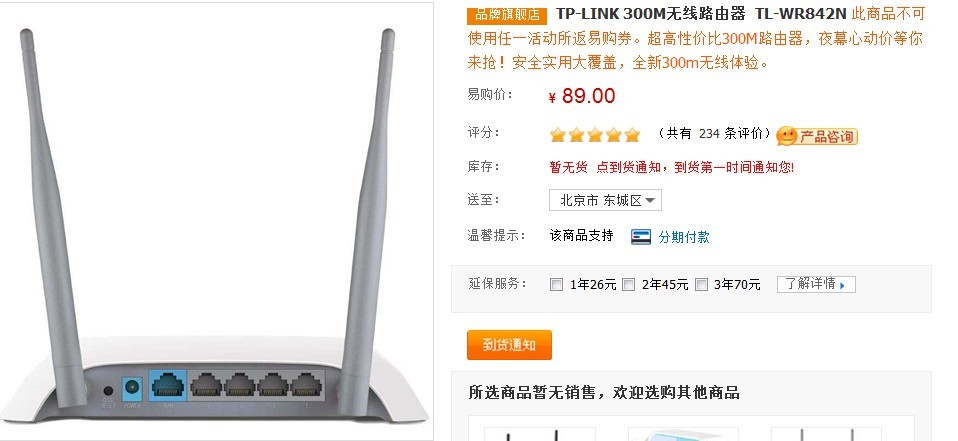The image size is (958, 441).
Task: Click the blue arrow in 了解详情
Action: (x=843, y=285)
